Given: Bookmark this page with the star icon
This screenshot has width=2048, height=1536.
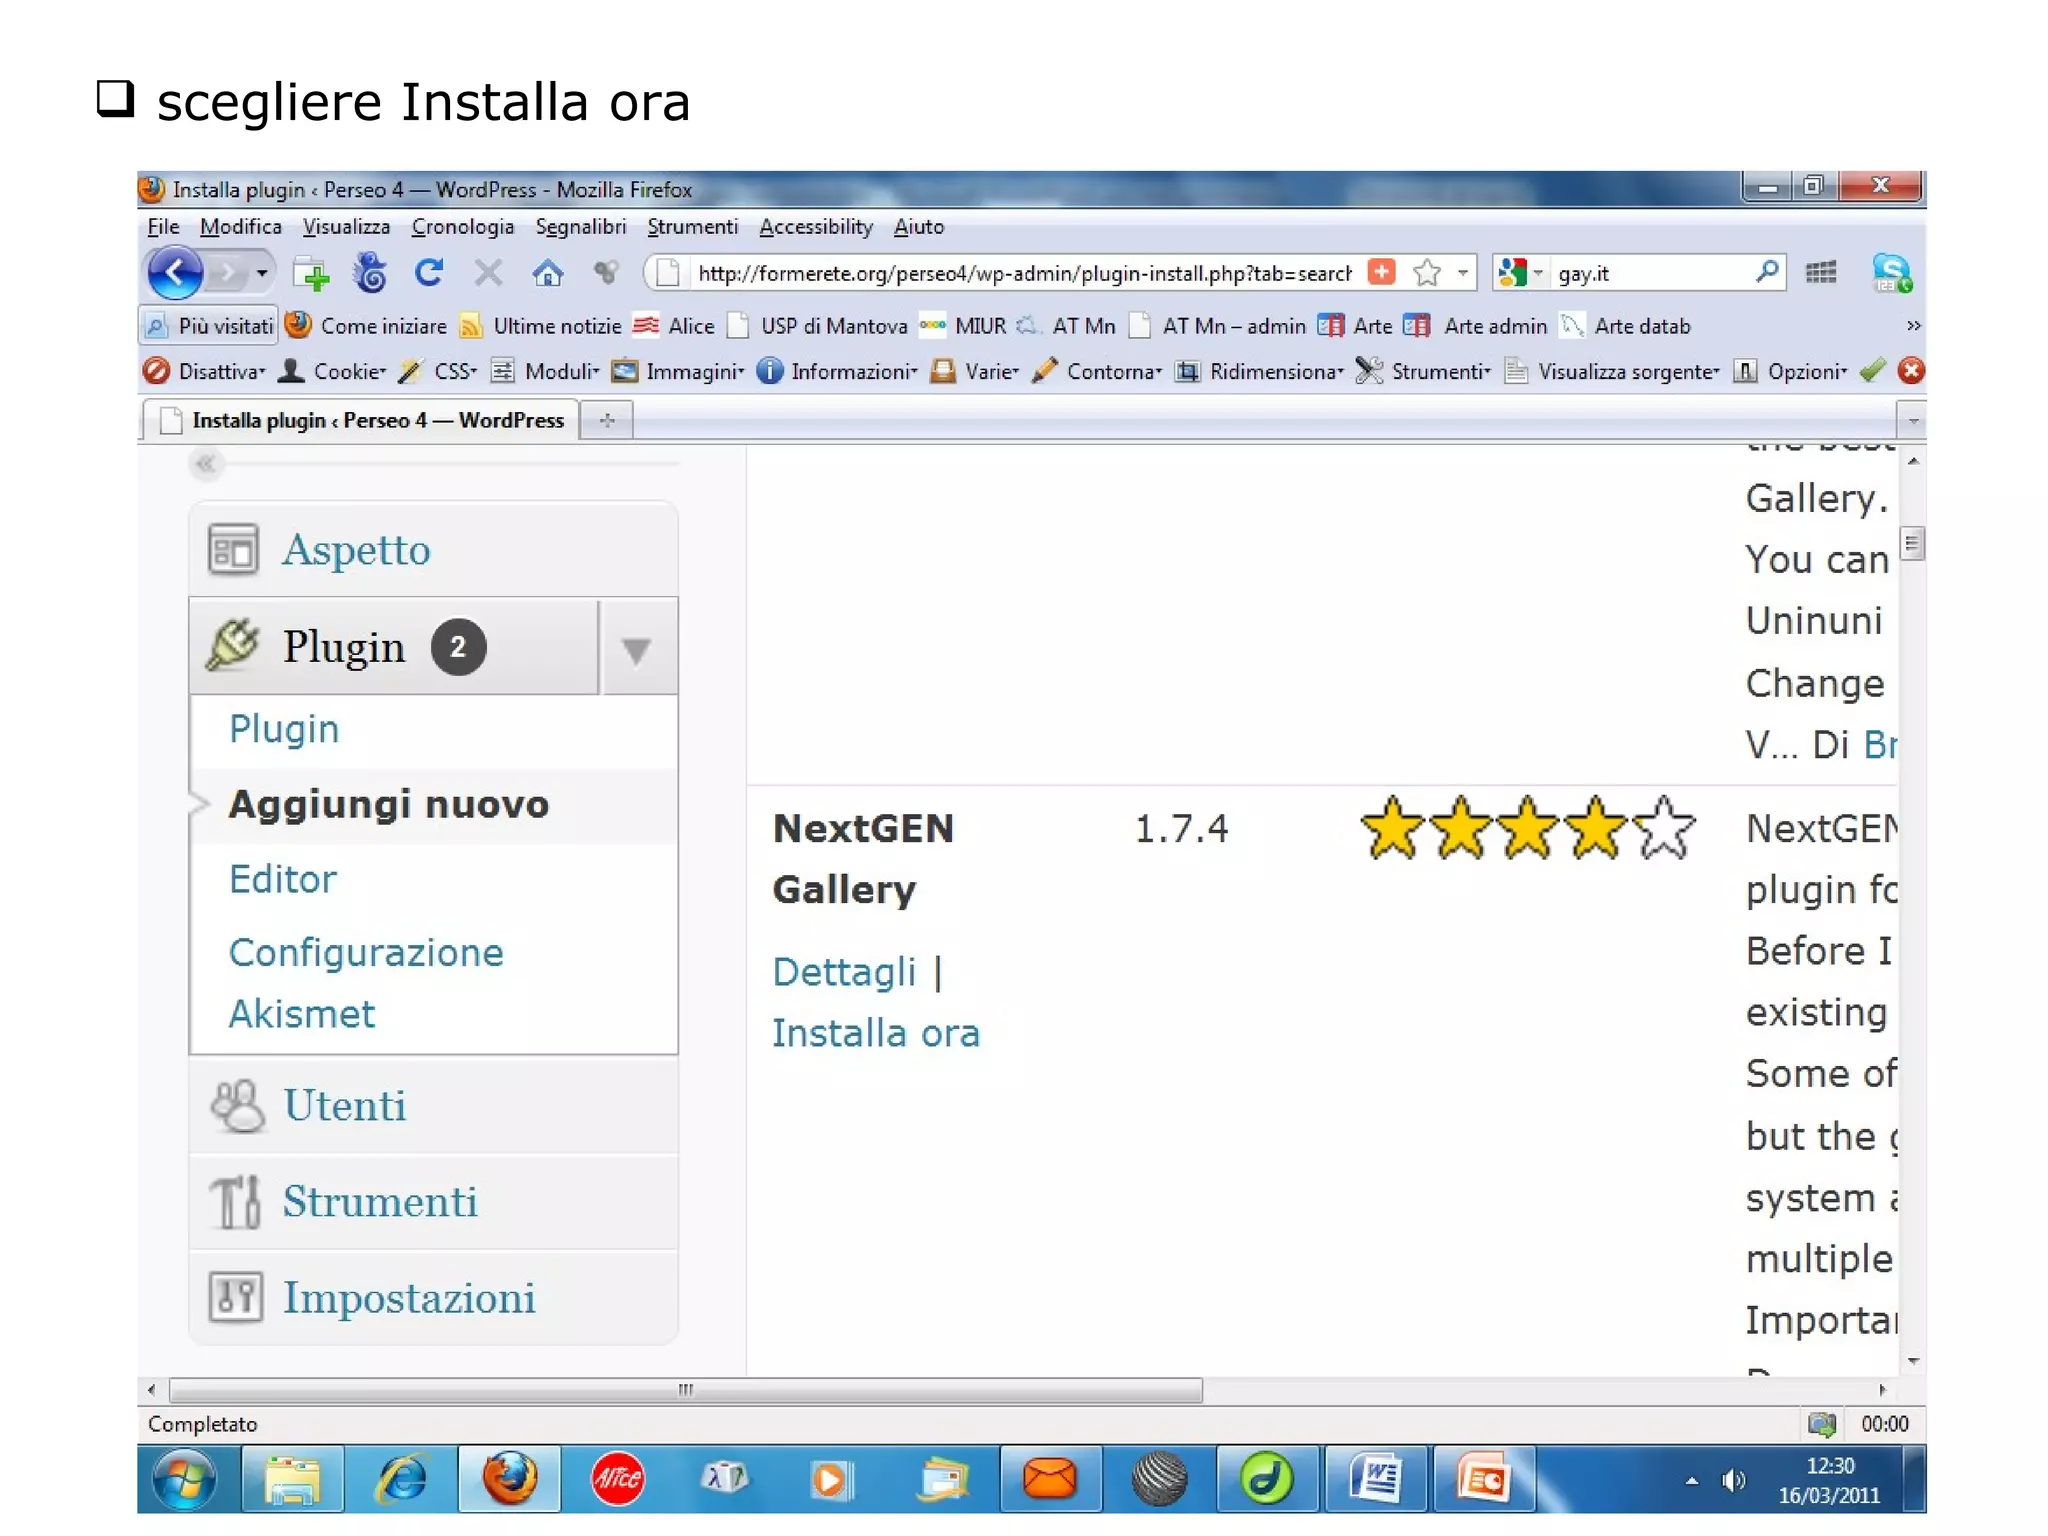Looking at the screenshot, I should click(x=1427, y=272).
